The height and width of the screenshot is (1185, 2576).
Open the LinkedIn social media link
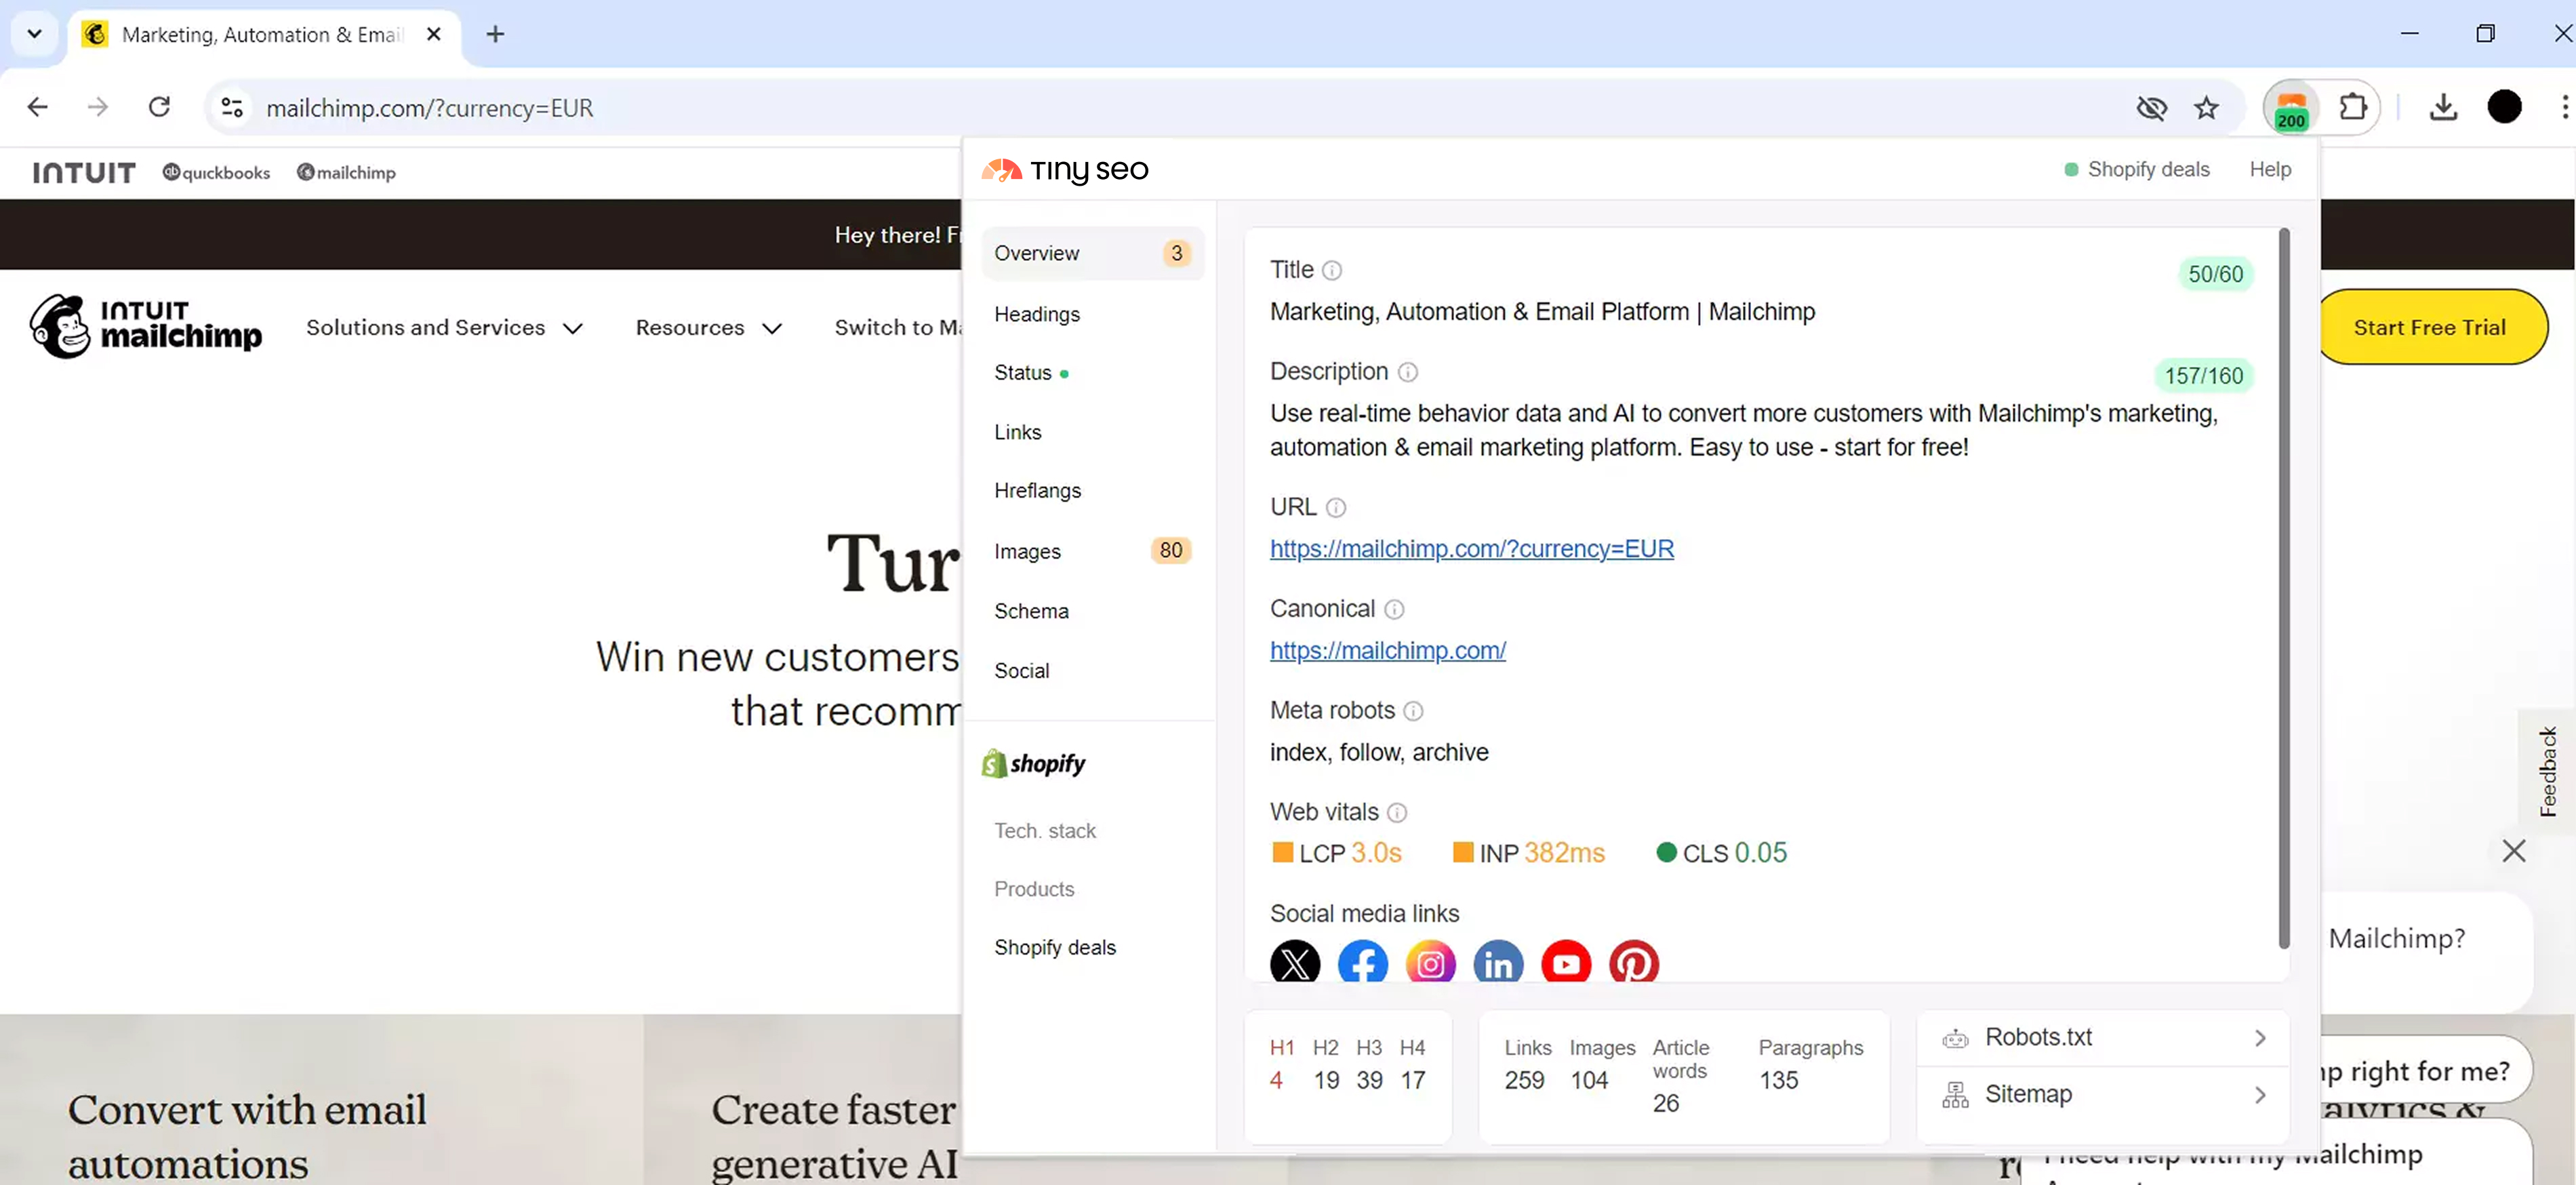point(1498,962)
